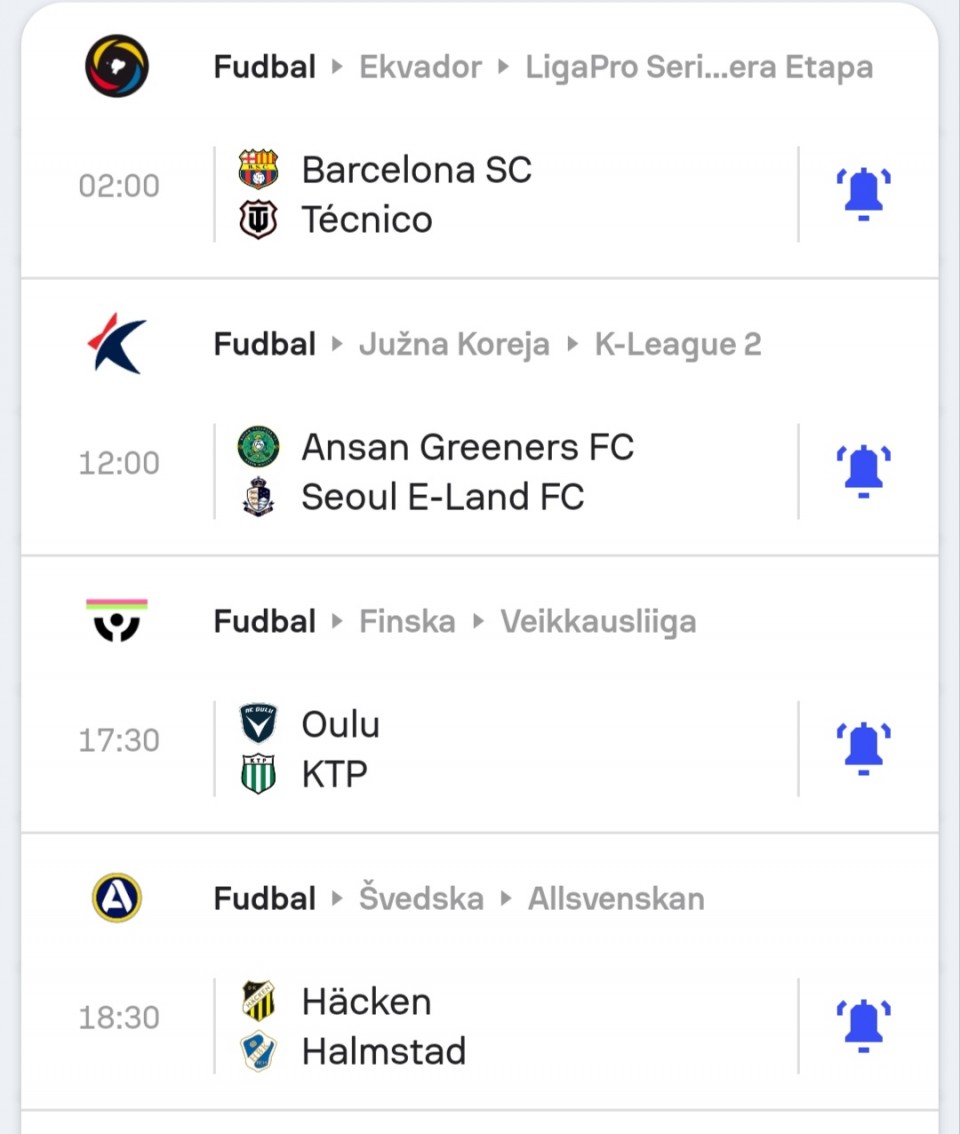
Task: Open Južna Koreja breadcrumb link
Action: 454,344
